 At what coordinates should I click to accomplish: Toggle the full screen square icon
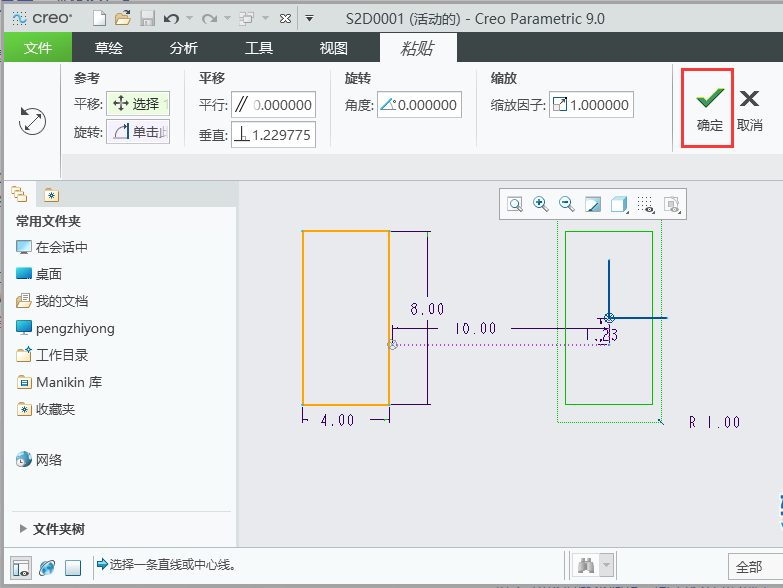tap(73, 568)
